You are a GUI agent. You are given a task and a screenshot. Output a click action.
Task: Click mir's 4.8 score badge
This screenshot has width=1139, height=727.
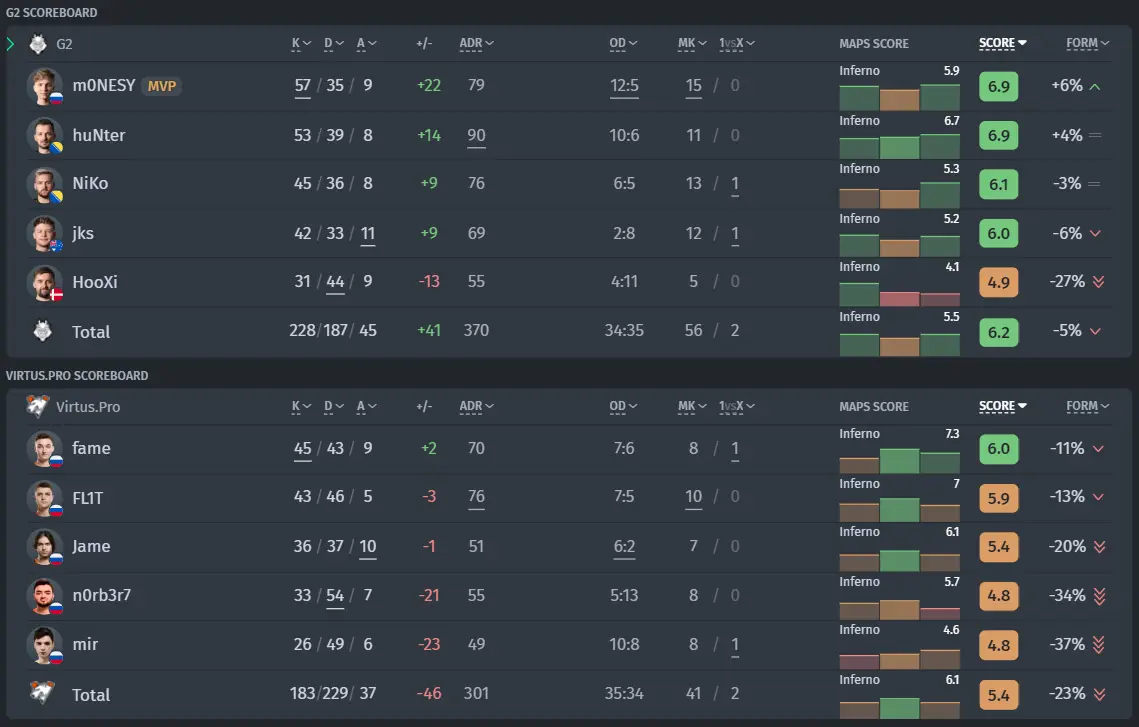tap(998, 645)
